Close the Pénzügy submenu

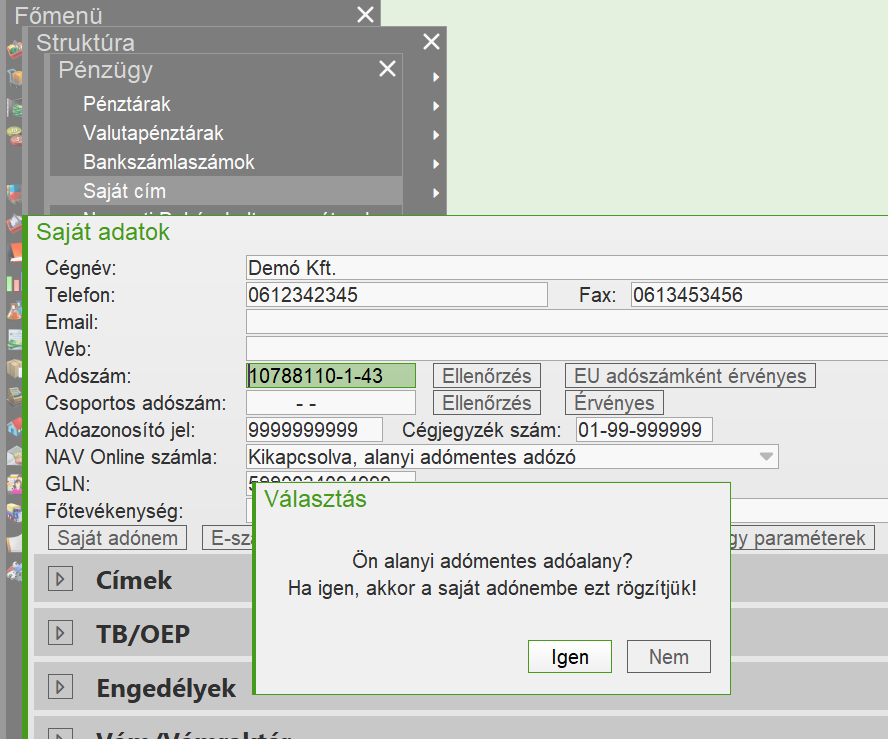point(387,69)
